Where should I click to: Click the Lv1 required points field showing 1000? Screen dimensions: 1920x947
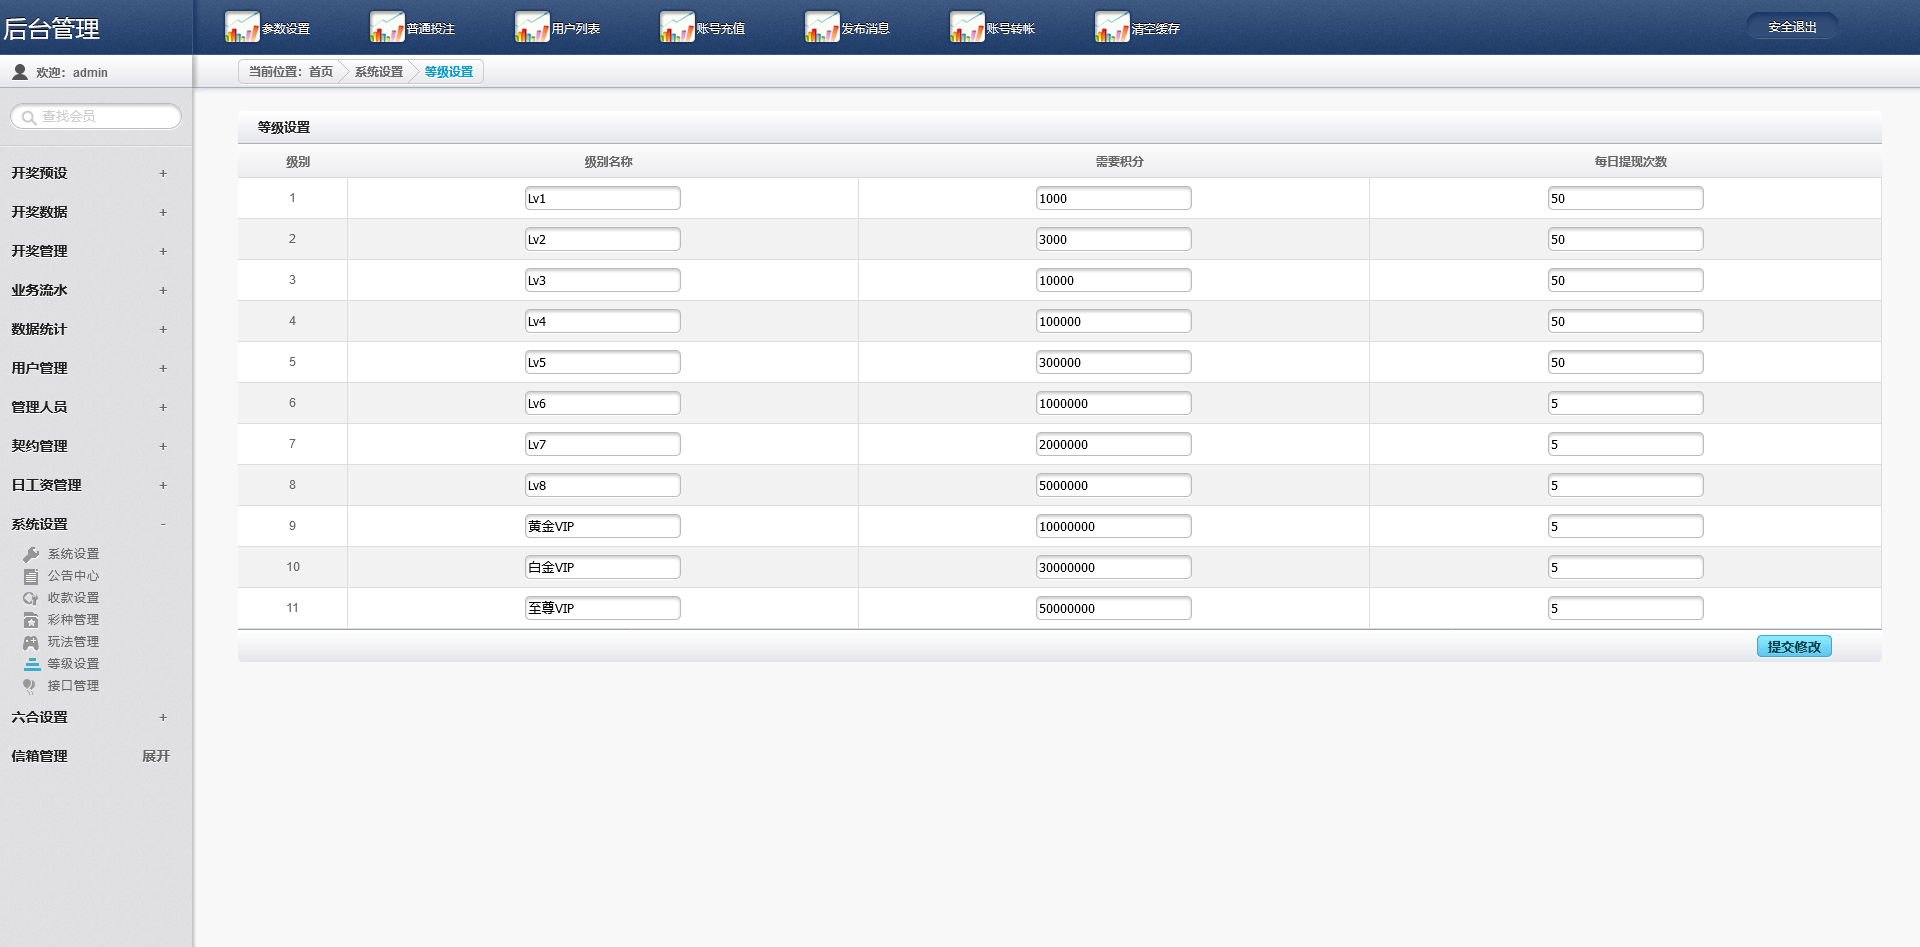tap(1113, 198)
